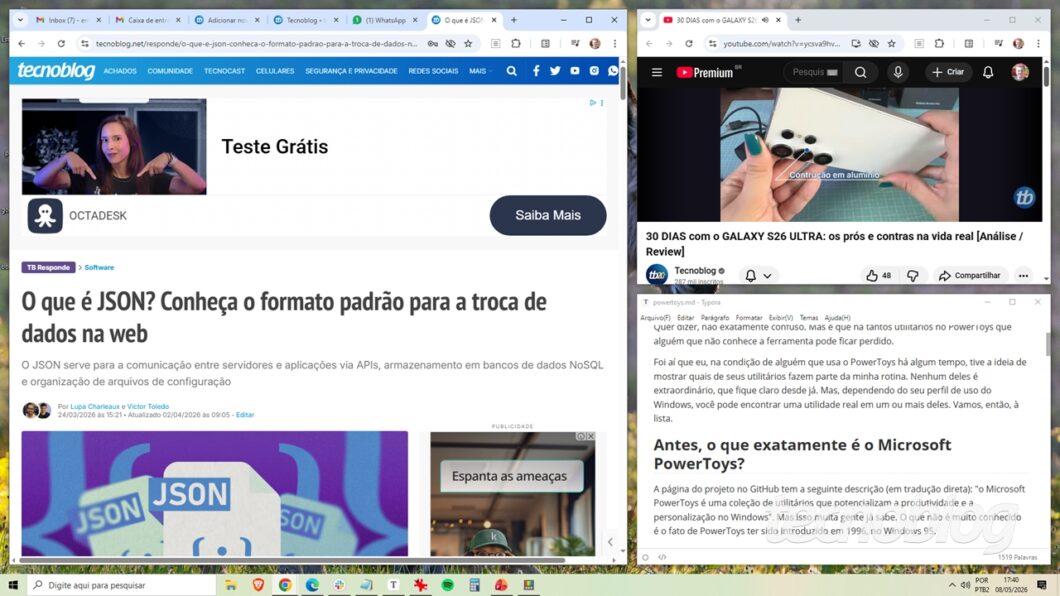Open the YouTube account avatar
The width and height of the screenshot is (1060, 596).
click(1020, 72)
